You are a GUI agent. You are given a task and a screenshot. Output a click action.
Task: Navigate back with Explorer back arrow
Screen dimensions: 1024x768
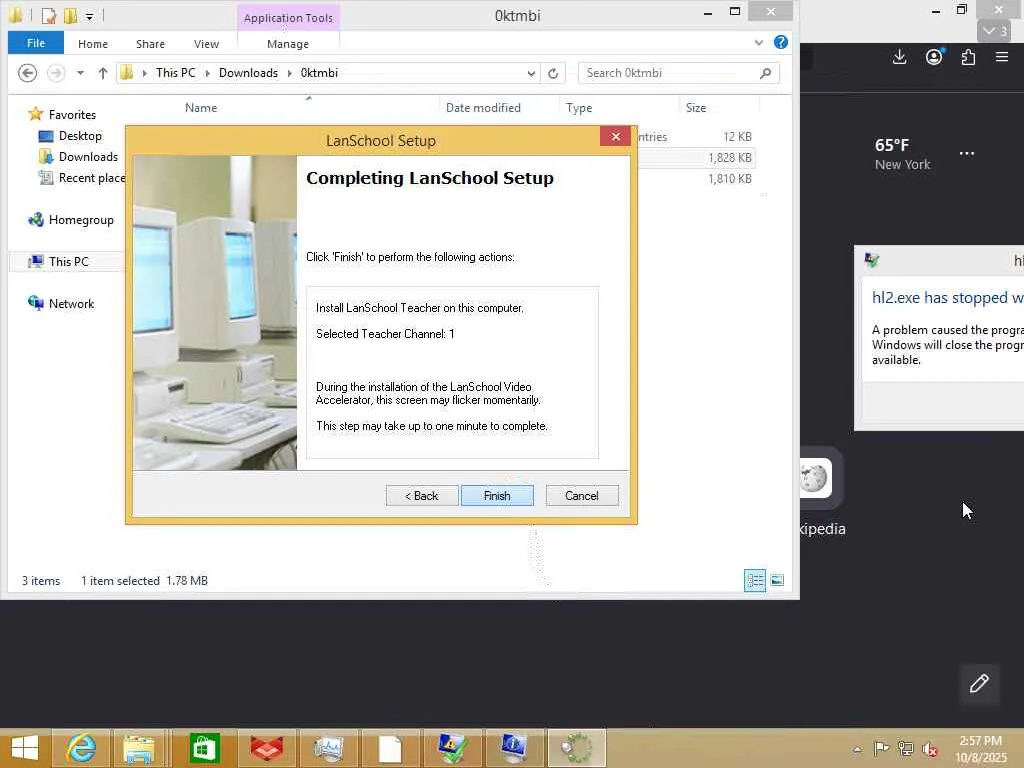[27, 73]
